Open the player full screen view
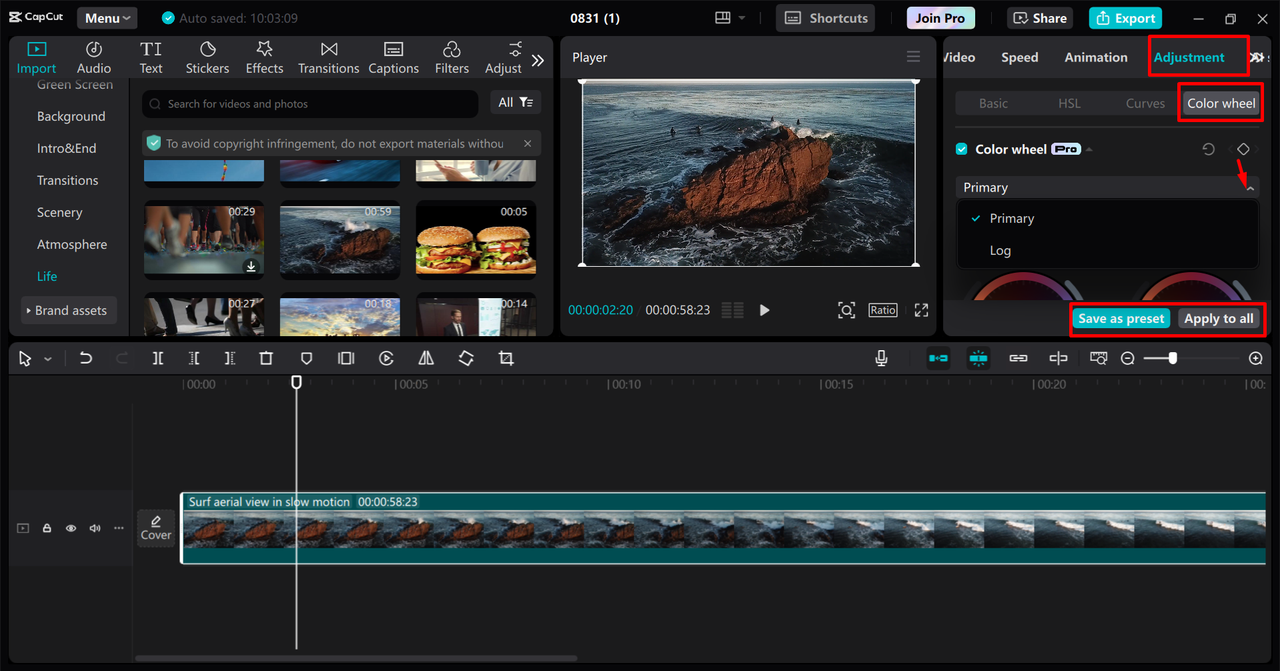 (921, 310)
